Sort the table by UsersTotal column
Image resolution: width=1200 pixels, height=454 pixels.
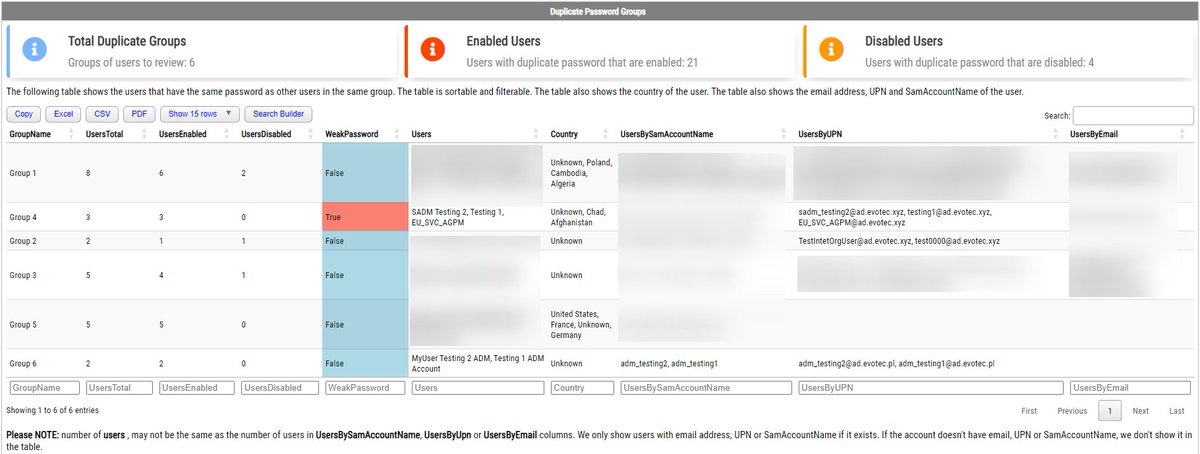[x=119, y=134]
